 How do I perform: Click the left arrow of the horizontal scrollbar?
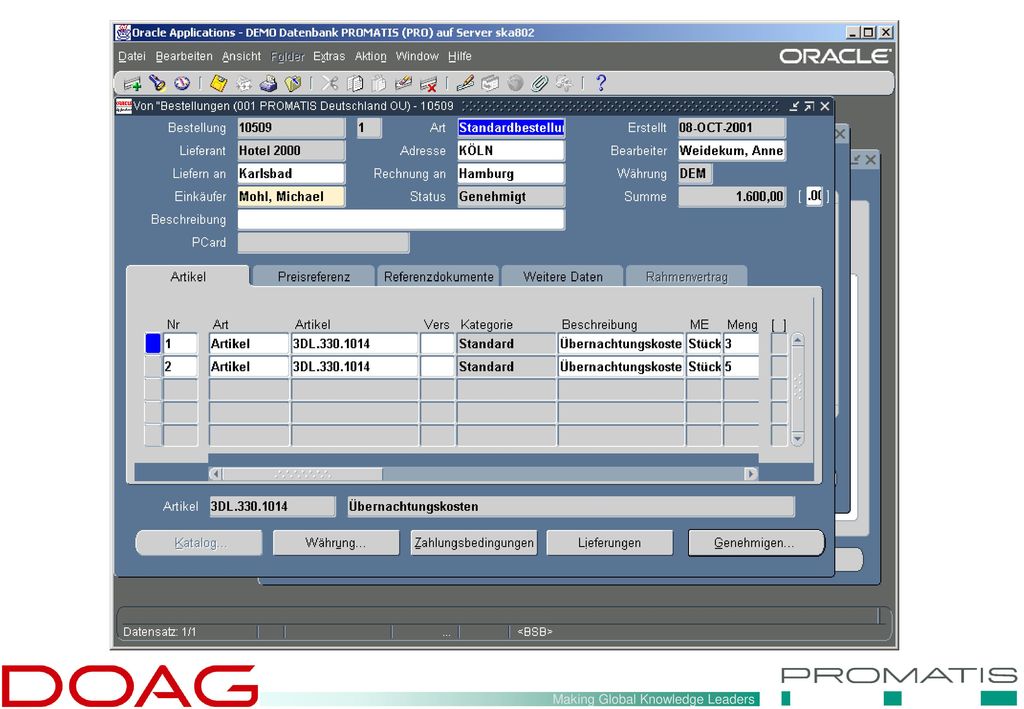216,474
